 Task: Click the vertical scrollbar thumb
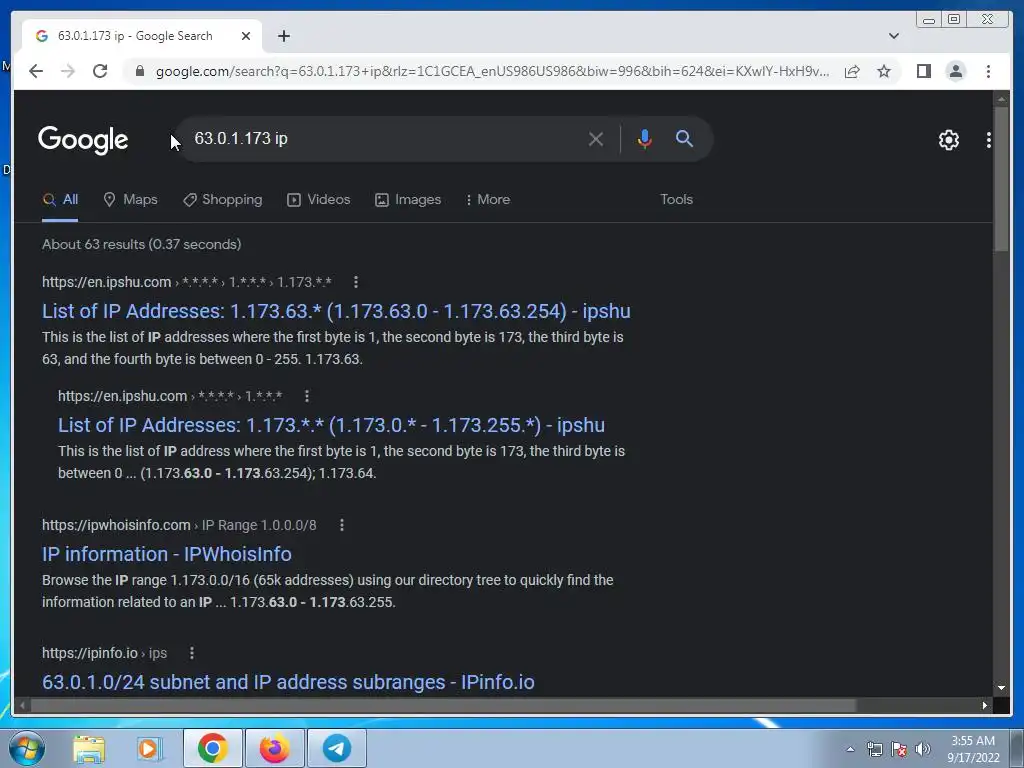pos(1001,178)
